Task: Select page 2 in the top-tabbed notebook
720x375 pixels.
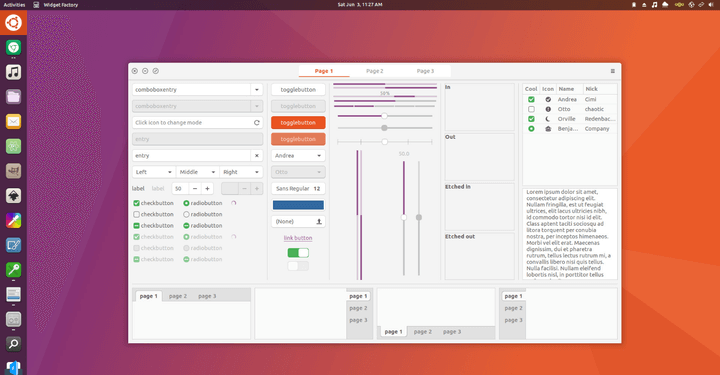Action: [x=178, y=296]
